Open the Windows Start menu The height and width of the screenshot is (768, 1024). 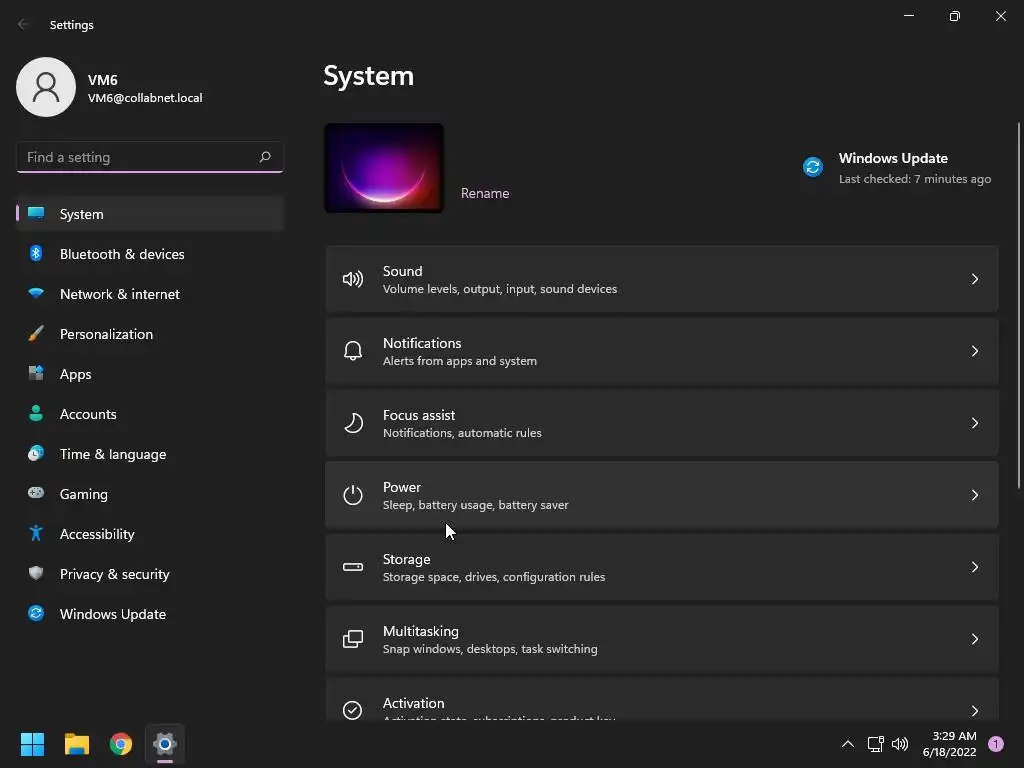coord(32,744)
